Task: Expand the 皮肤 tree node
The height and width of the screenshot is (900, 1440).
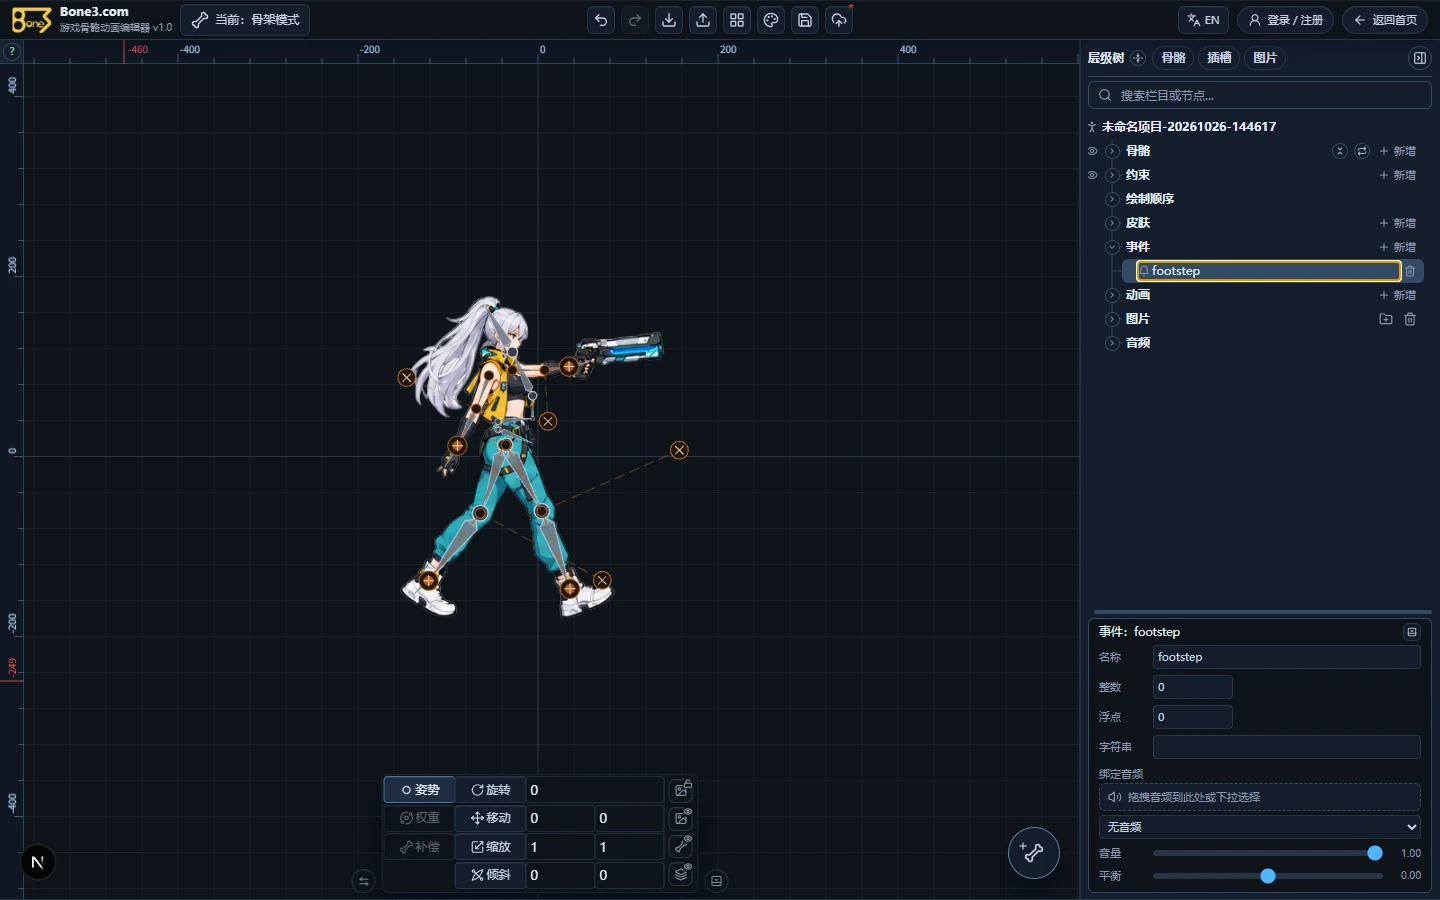Action: coord(1112,223)
